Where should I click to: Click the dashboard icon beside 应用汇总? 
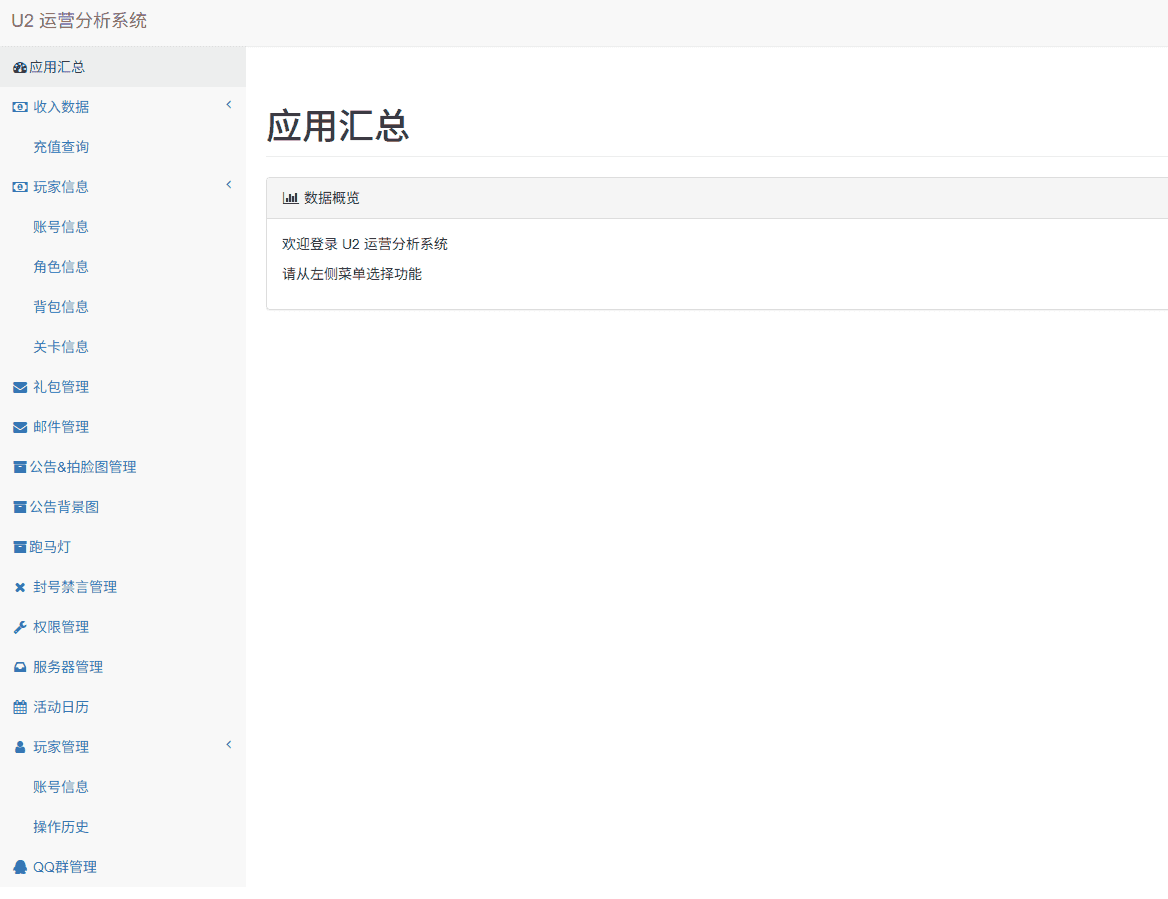pos(19,67)
